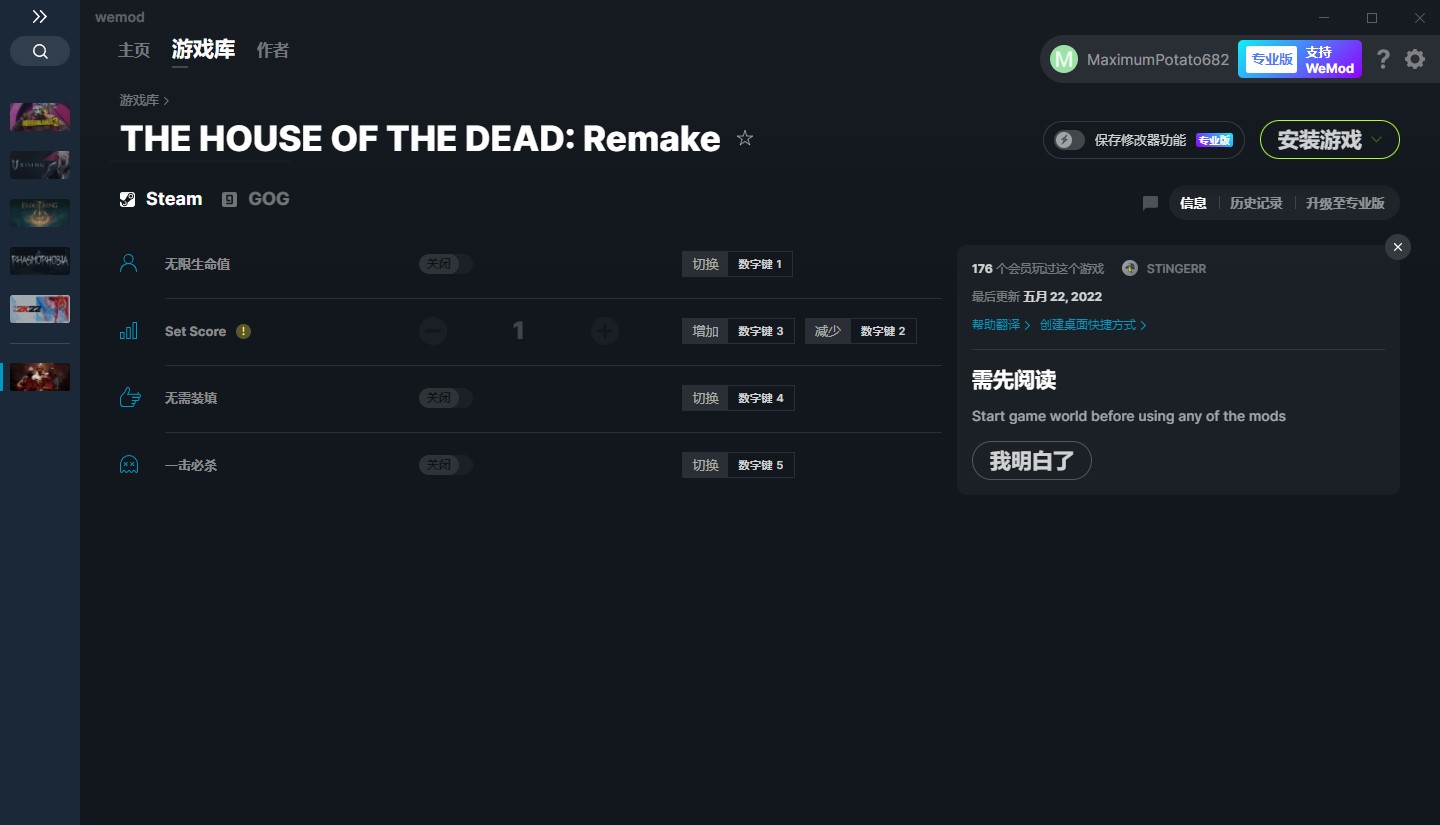Viewport: 1440px width, 825px height.
Task: Open the help question mark icon
Action: (x=1383, y=59)
